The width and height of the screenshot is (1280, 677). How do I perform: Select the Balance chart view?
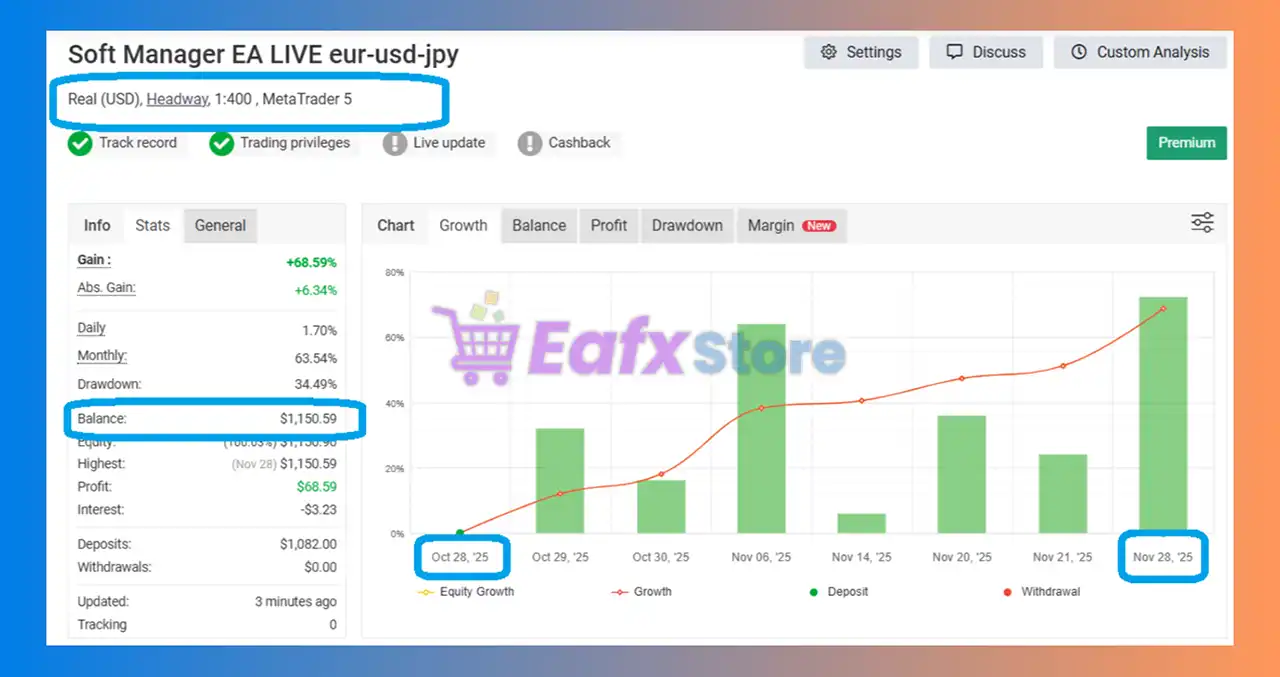(539, 225)
